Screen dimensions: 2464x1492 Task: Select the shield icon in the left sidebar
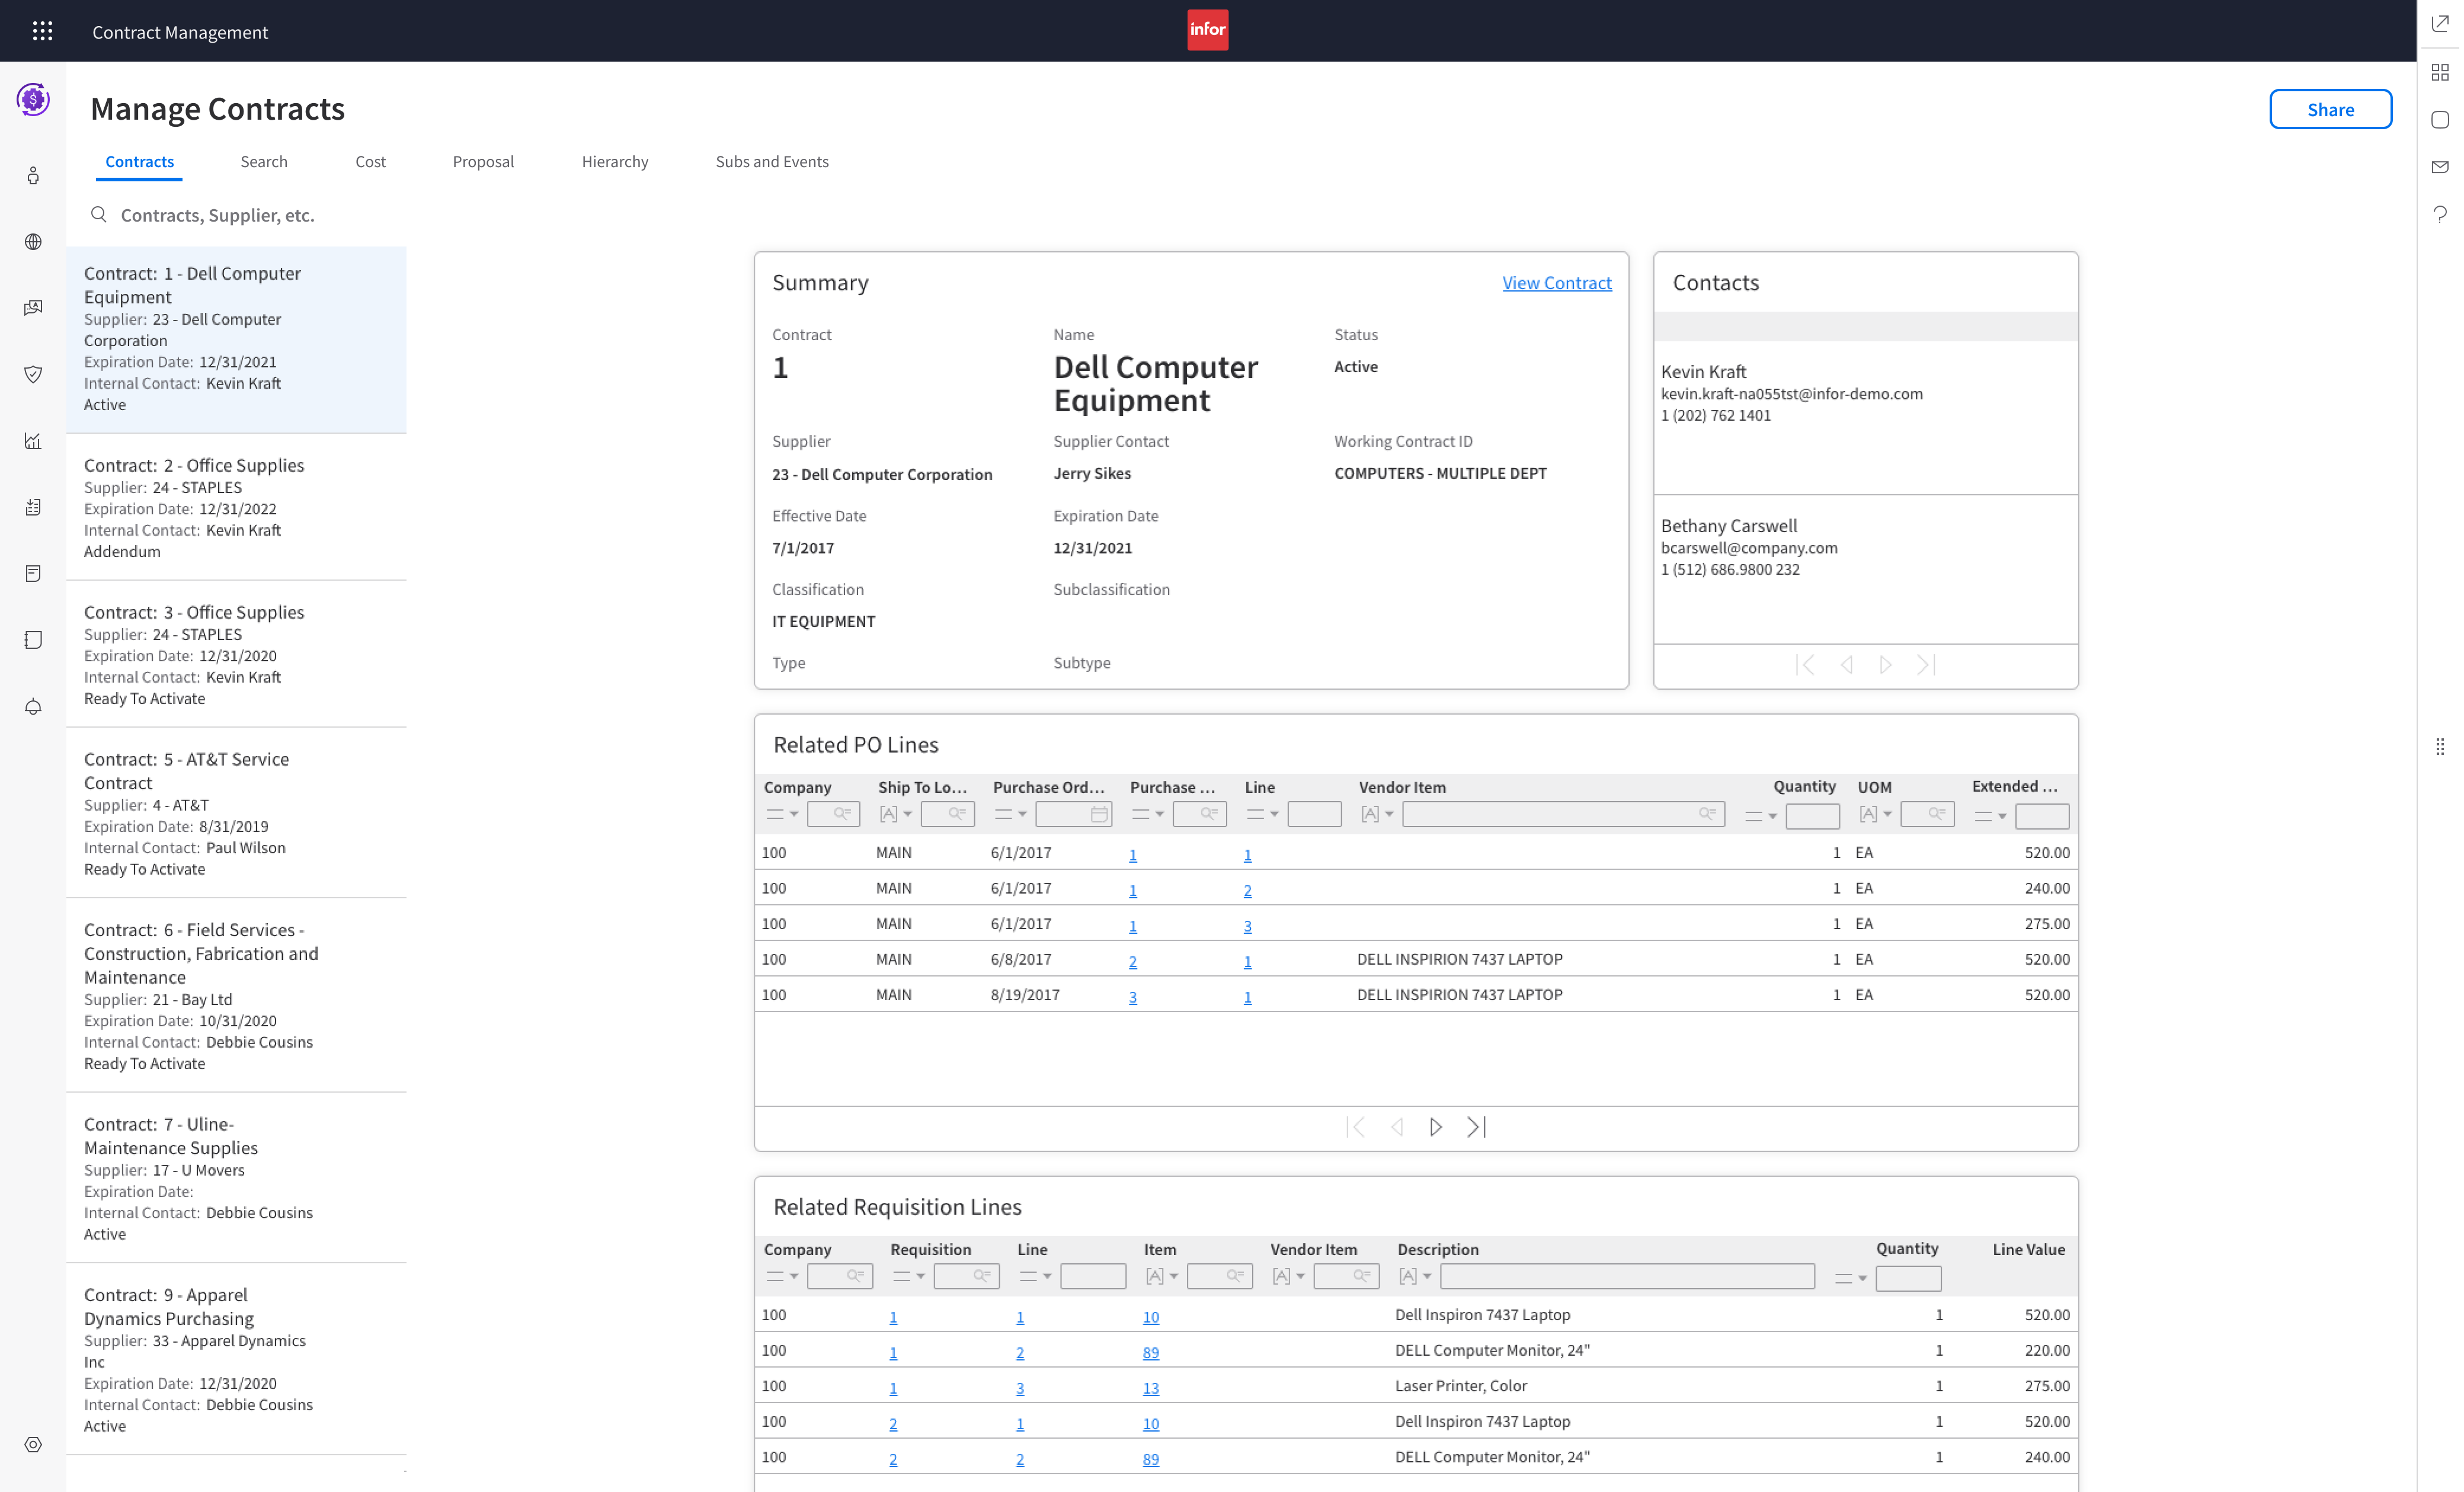(x=33, y=374)
